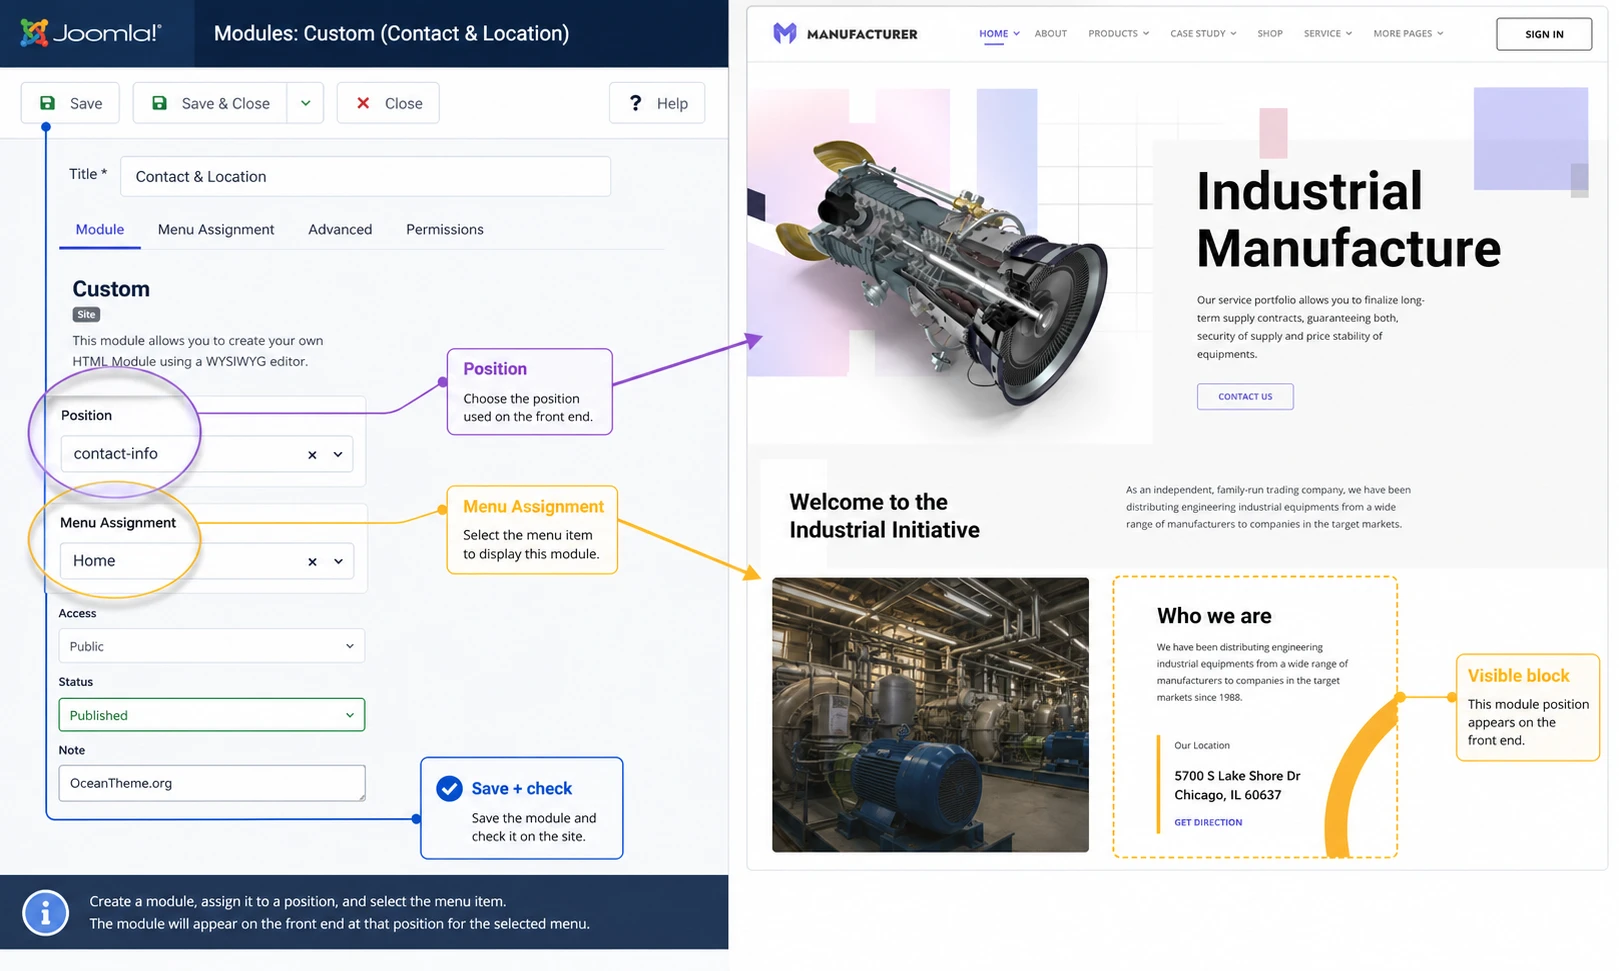Switch to the Module tab
Image resolution: width=1619 pixels, height=971 pixels.
100,229
